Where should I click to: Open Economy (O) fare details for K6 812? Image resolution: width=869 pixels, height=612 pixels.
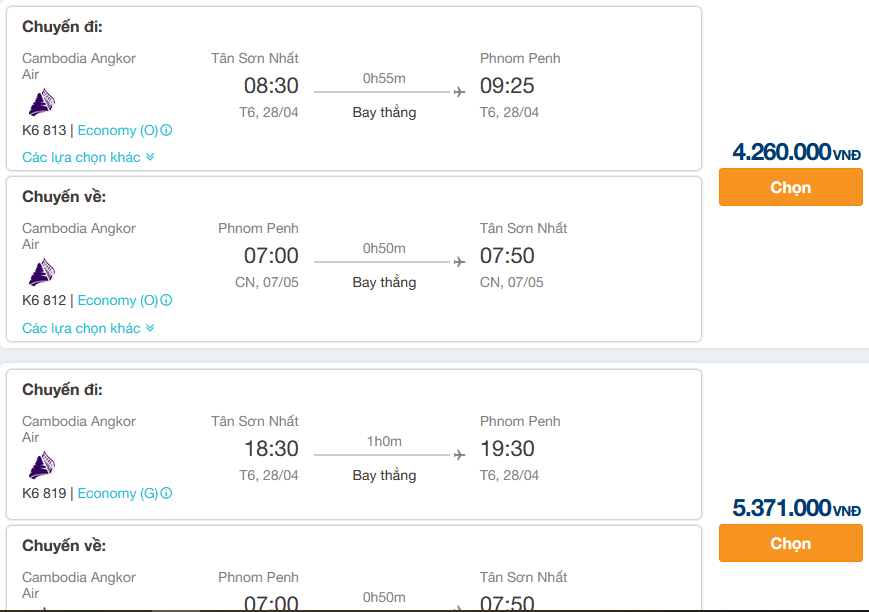pyautogui.click(x=117, y=300)
